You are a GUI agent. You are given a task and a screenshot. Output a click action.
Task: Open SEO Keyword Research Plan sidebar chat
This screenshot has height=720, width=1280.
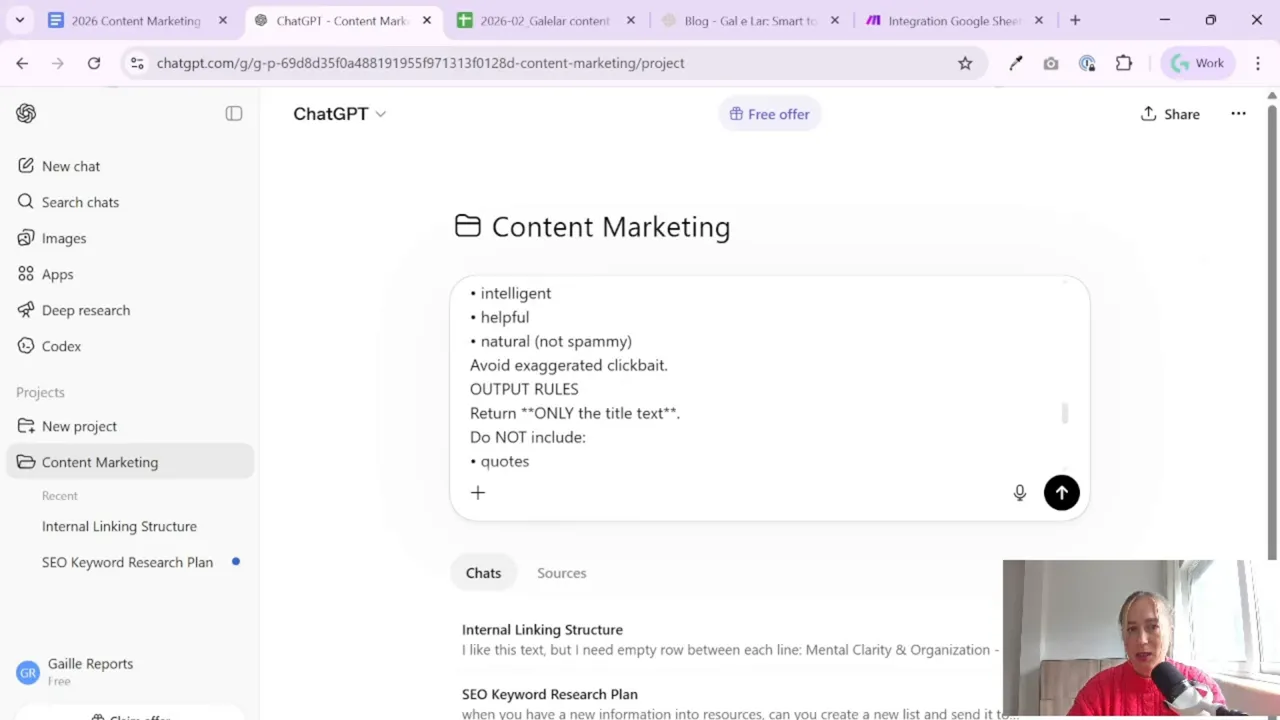[127, 562]
